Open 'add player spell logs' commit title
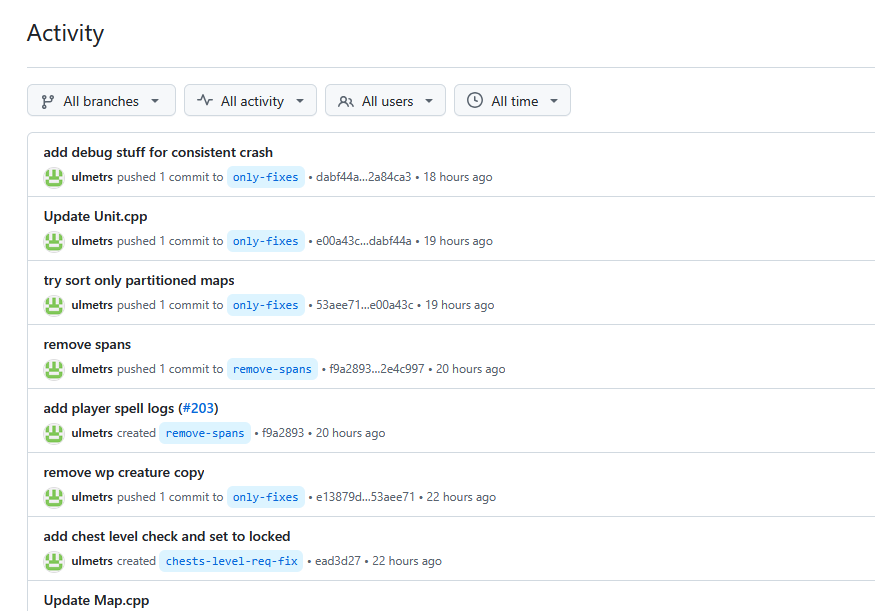Viewport: 875px width, 611px height. pyautogui.click(x=109, y=408)
